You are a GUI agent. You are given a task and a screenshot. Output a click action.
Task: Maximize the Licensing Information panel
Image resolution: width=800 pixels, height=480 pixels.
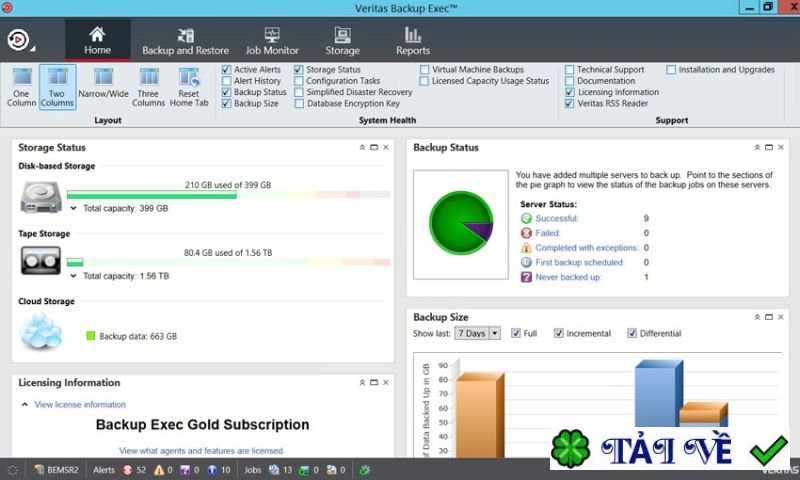click(x=374, y=382)
